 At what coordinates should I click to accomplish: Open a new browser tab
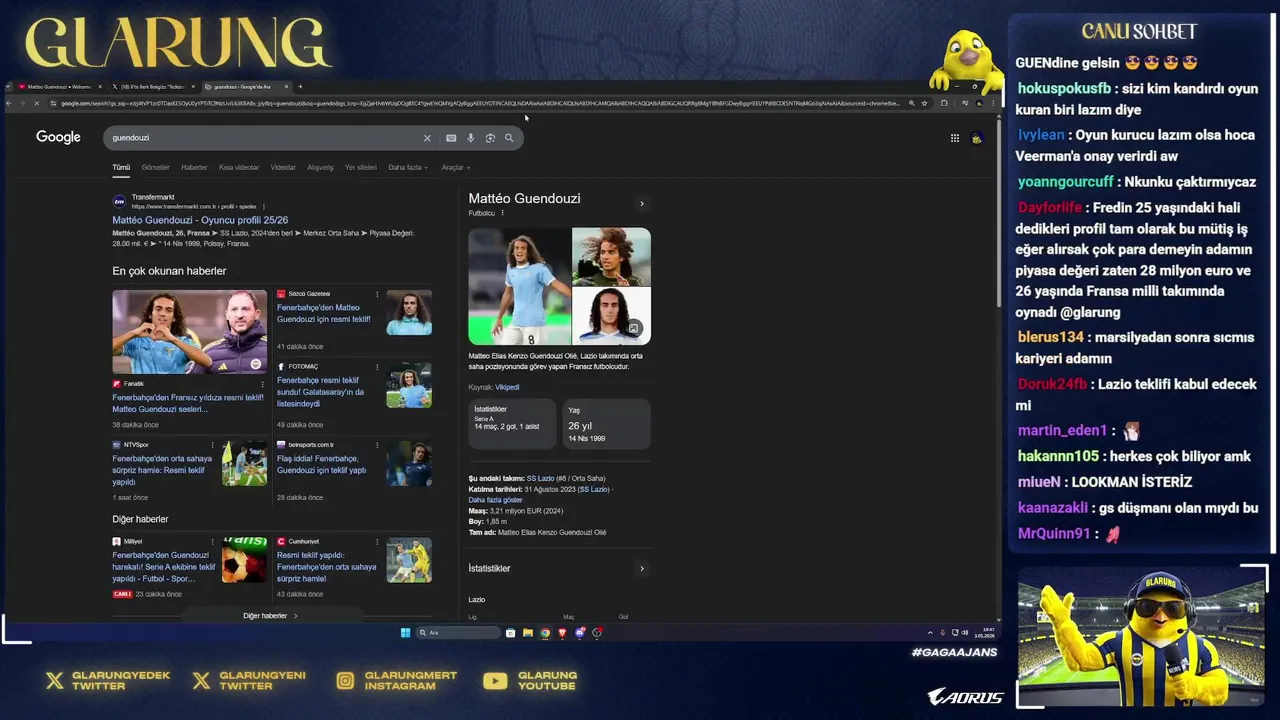coord(300,87)
